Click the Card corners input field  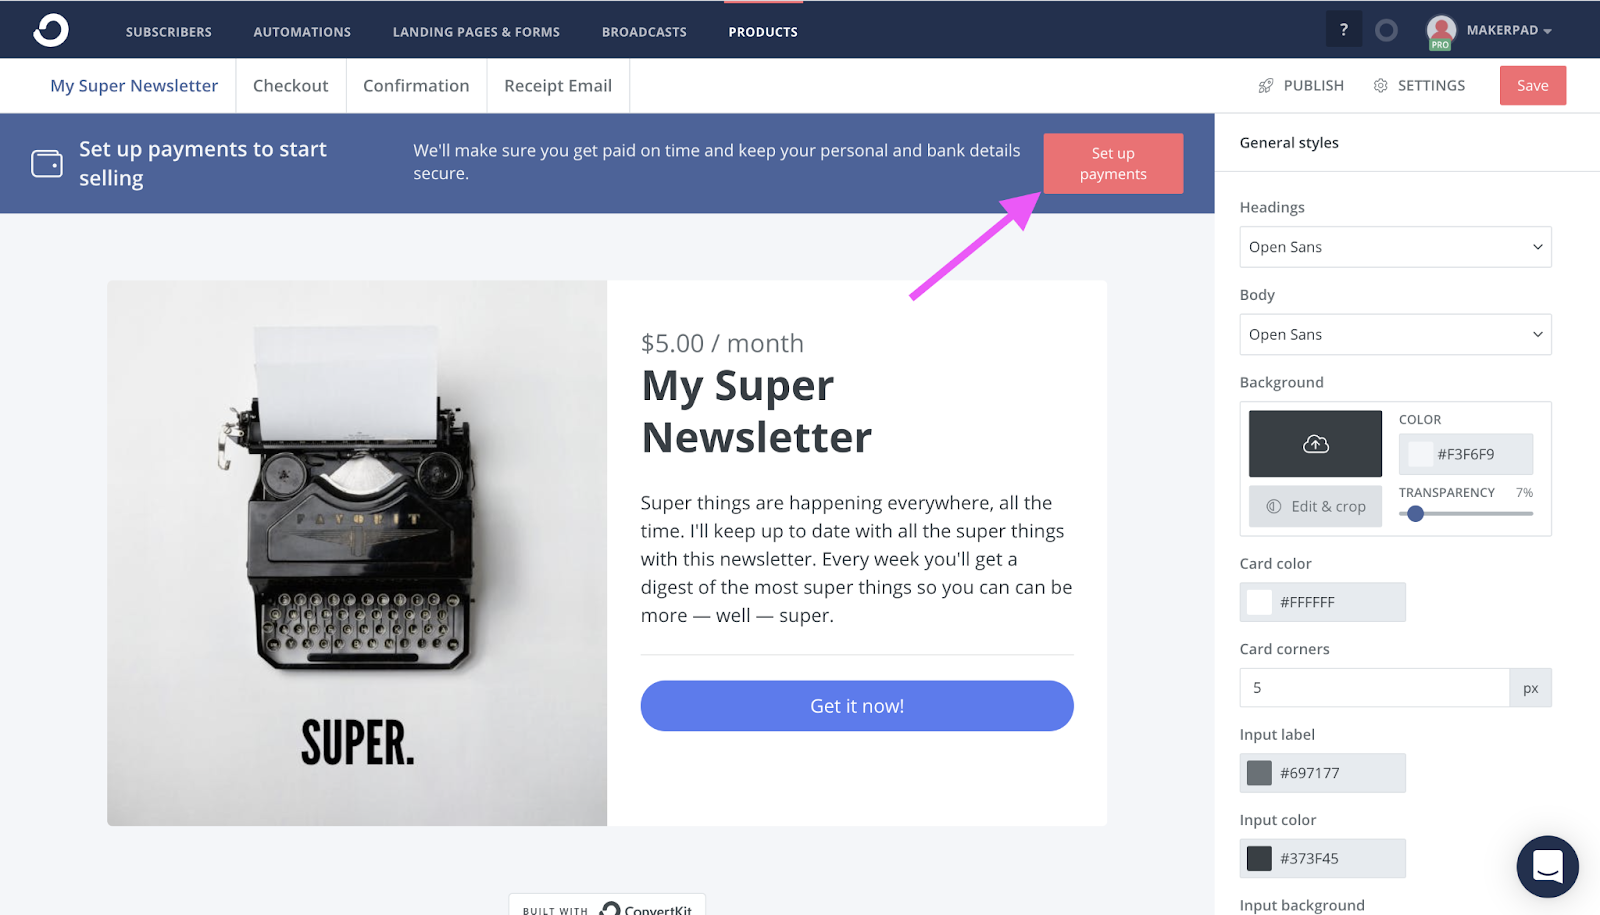click(1374, 688)
